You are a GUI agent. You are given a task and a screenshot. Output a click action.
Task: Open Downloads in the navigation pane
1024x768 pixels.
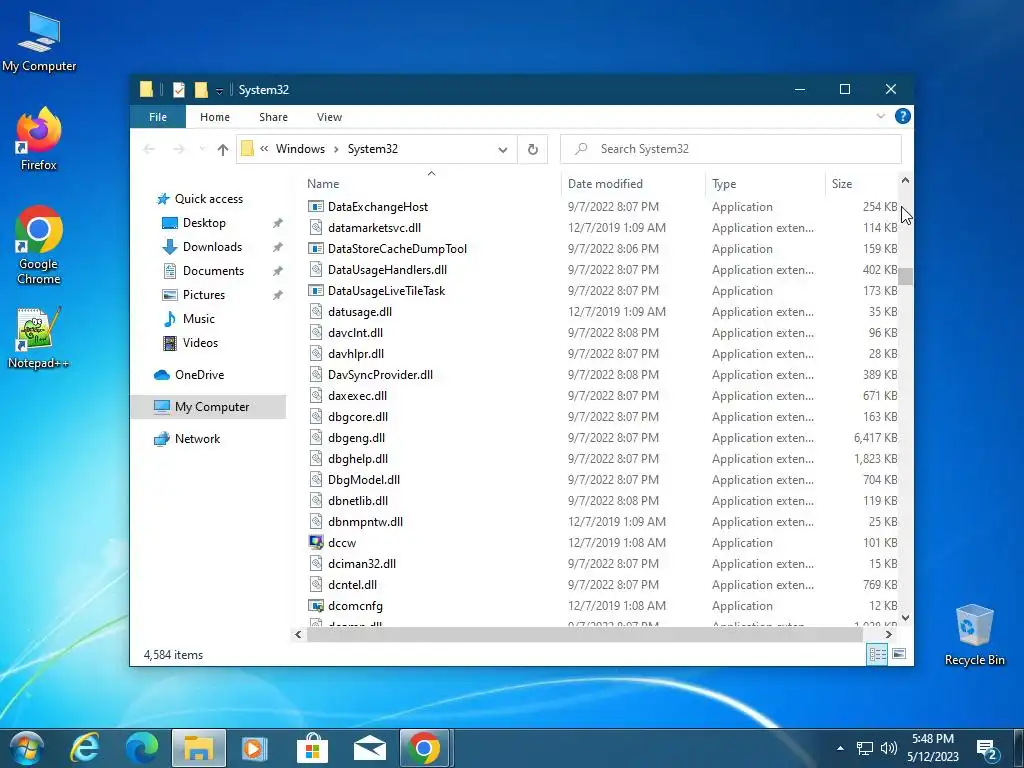pos(212,247)
